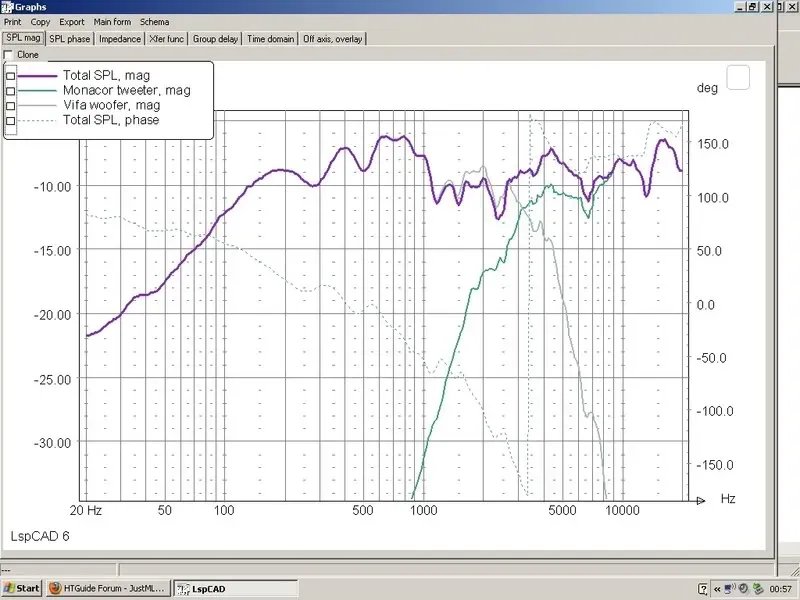The height and width of the screenshot is (600, 800).
Task: Select the SPL mag tab
Action: click(x=23, y=38)
